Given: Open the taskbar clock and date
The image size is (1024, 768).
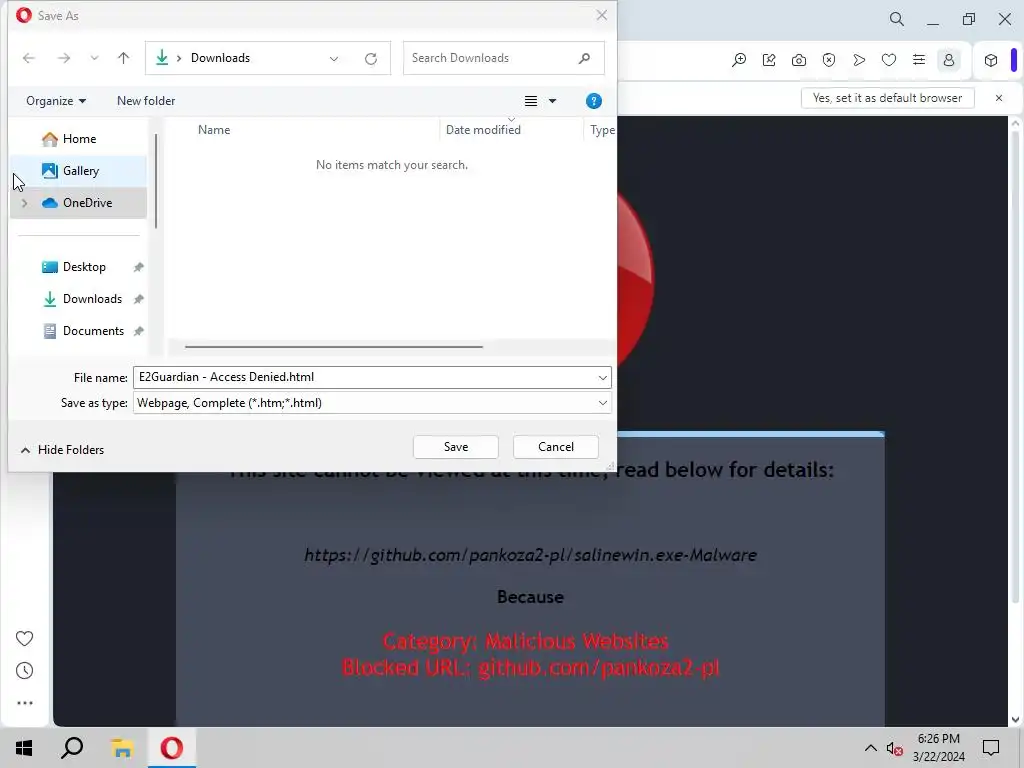Looking at the screenshot, I should 938,748.
